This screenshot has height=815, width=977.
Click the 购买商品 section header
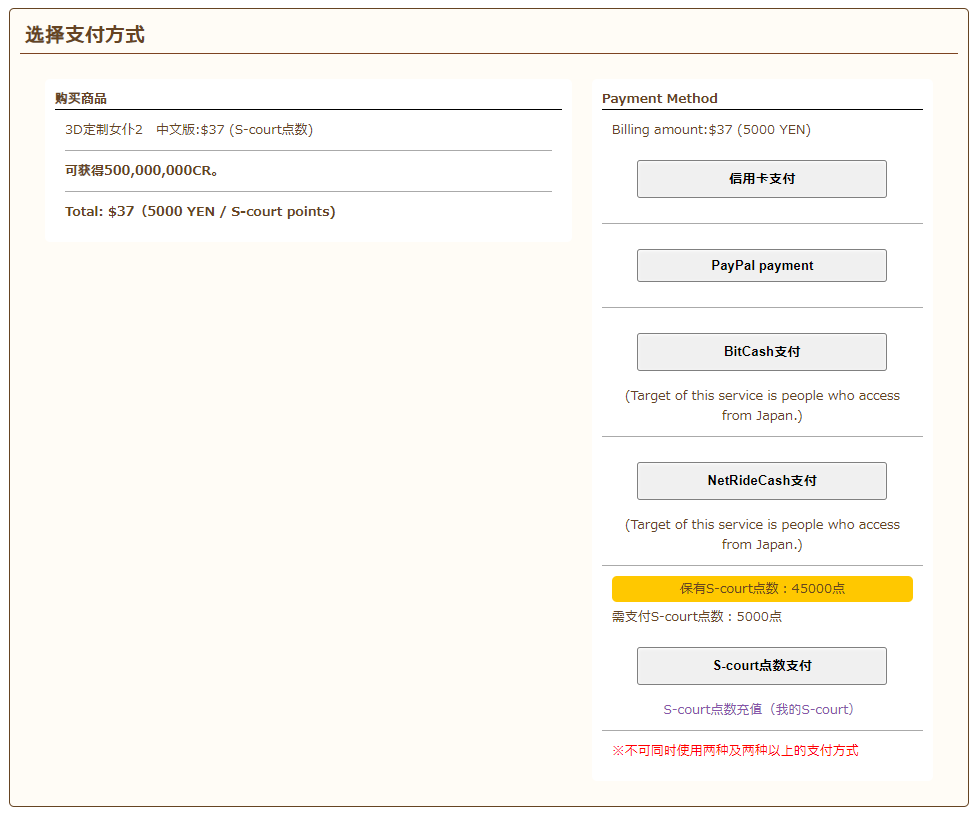tap(81, 98)
